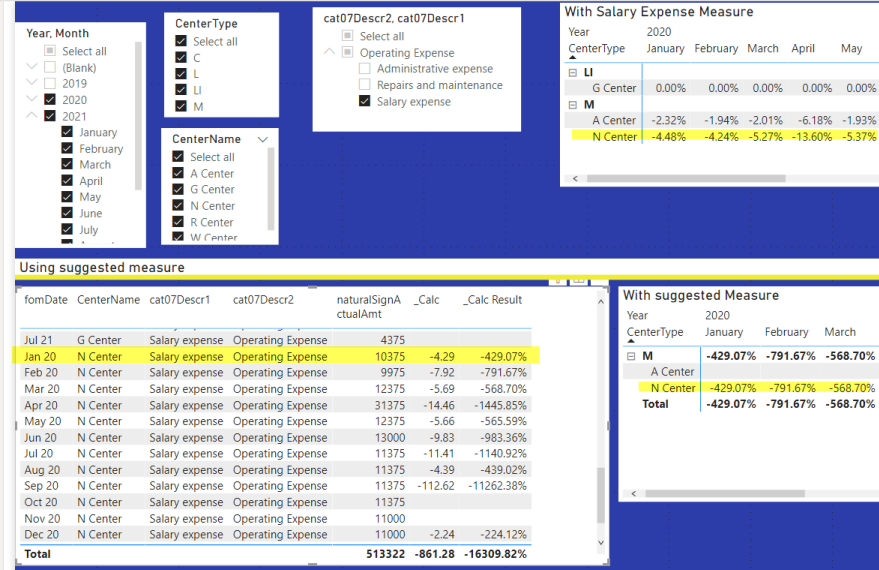This screenshot has height=570, width=879.
Task: Open the CenterName slicer dropdown chevron
Action: (x=263, y=139)
